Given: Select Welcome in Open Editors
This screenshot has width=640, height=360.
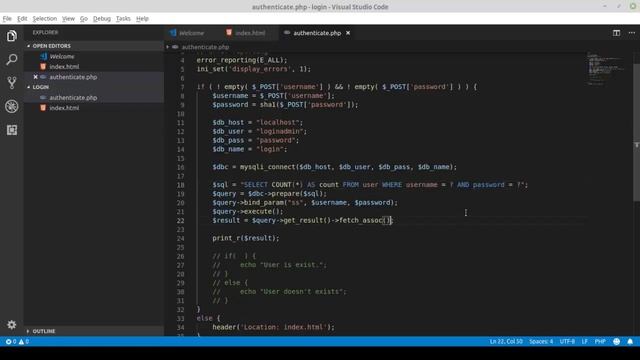Looking at the screenshot, I should pos(62,56).
